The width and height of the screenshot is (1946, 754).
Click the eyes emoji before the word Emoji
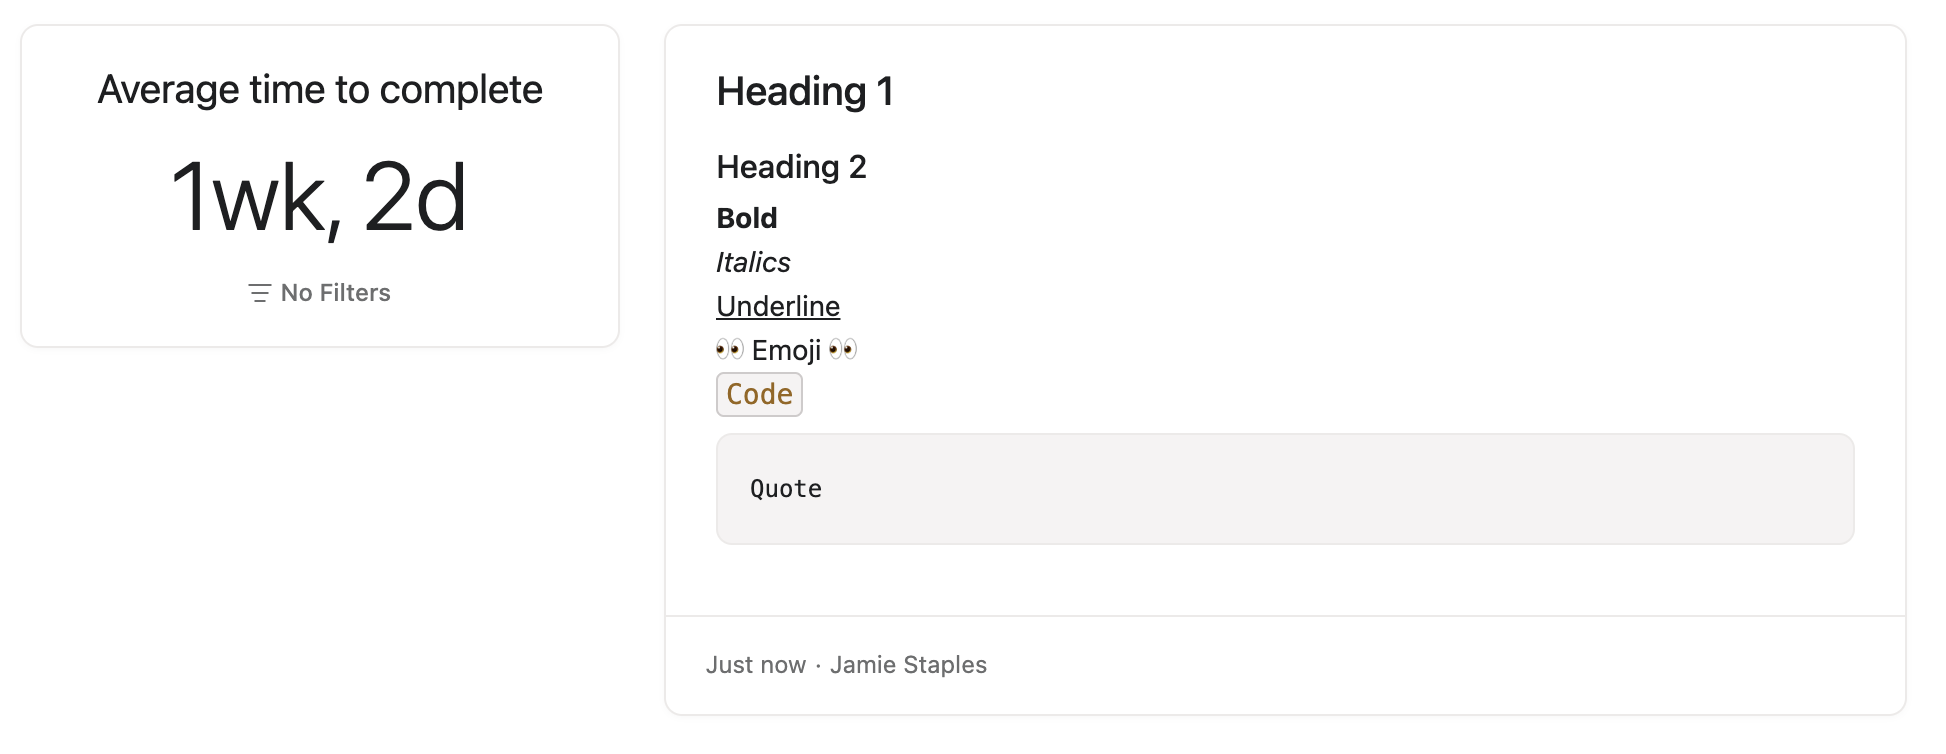tap(730, 349)
